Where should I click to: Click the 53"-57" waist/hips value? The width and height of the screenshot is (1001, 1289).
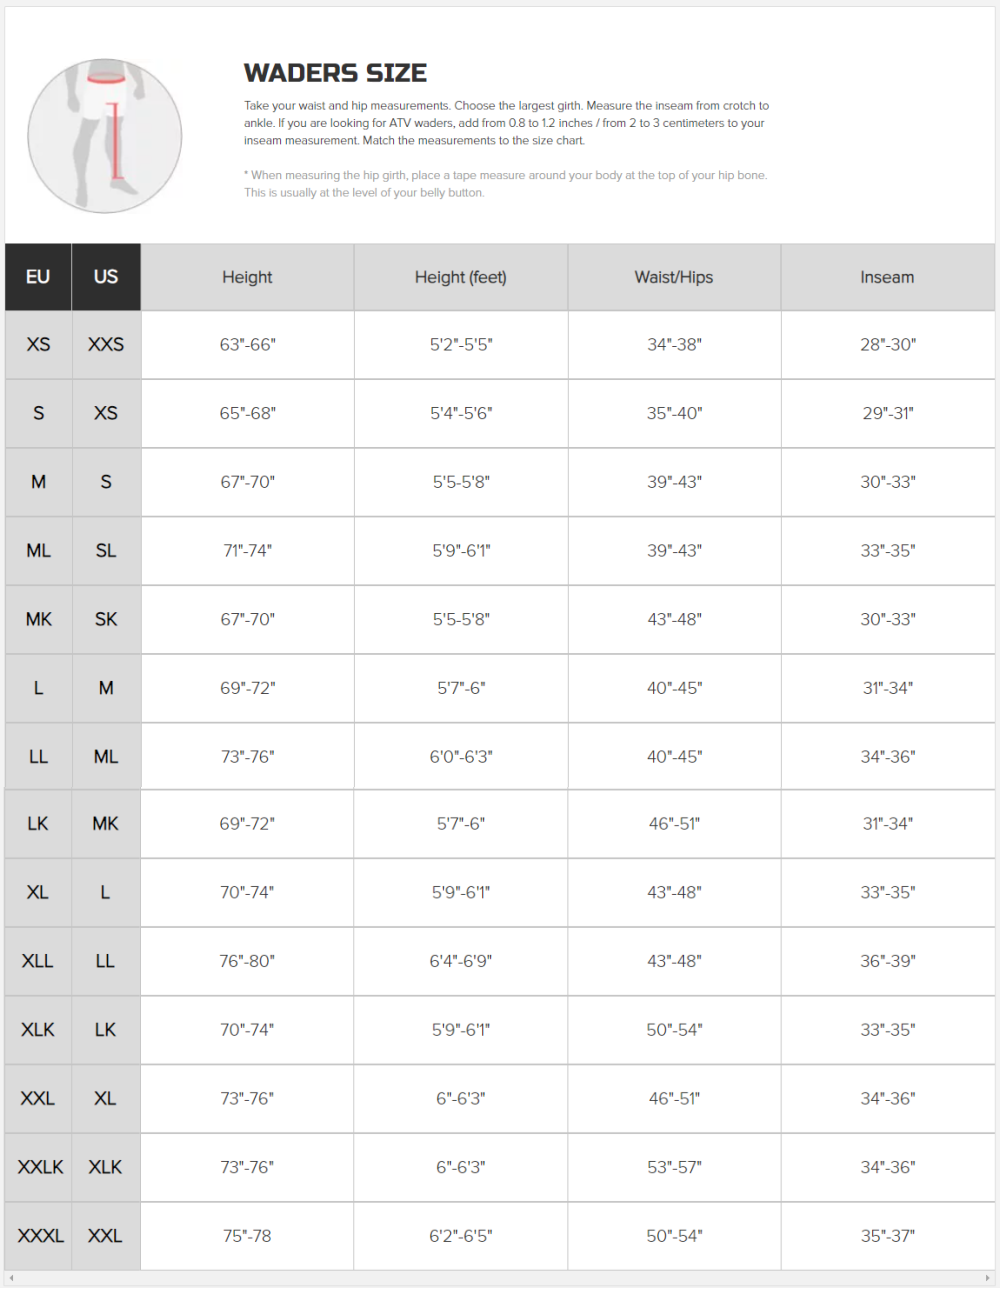674,1167
